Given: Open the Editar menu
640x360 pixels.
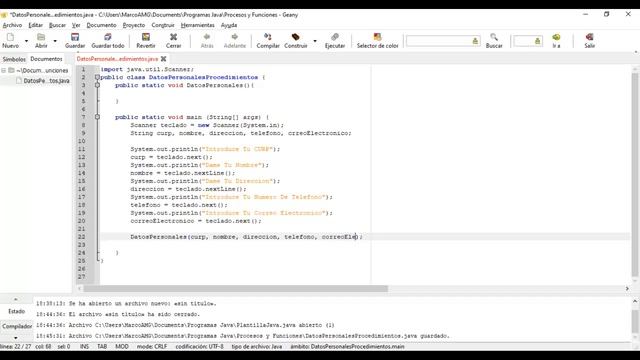Looking at the screenshot, I should click(36, 25).
